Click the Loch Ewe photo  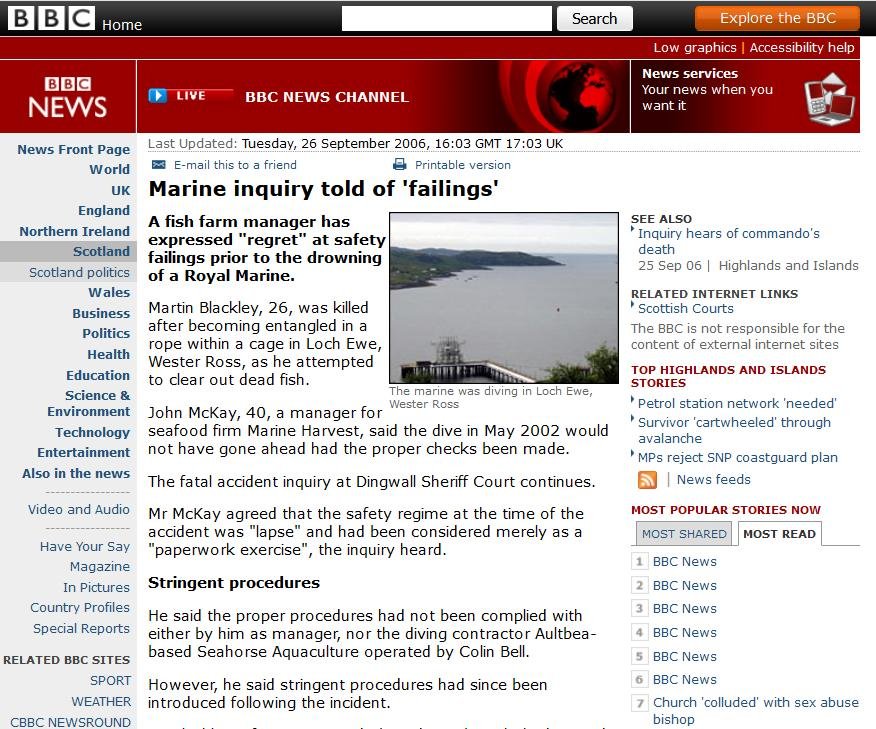pos(503,298)
